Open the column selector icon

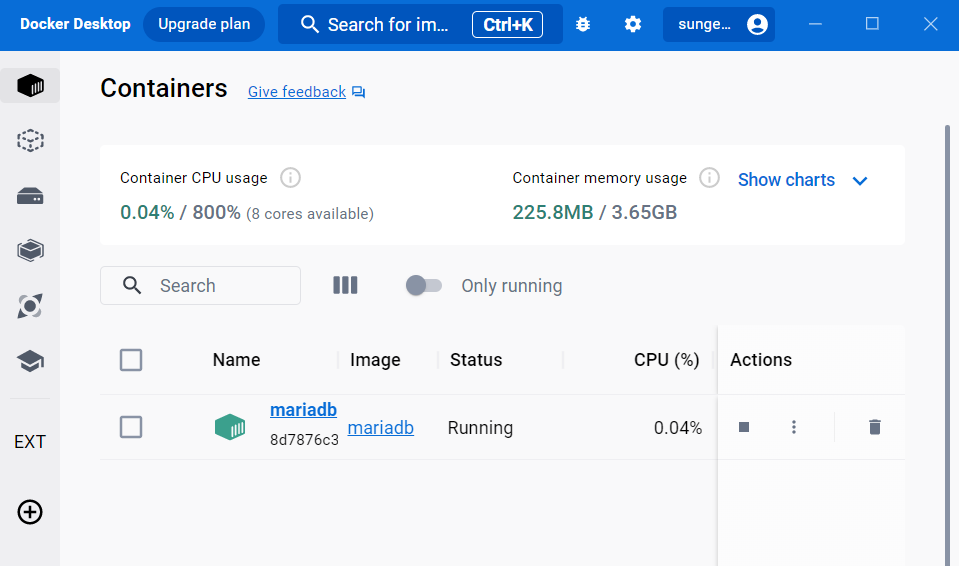[345, 285]
